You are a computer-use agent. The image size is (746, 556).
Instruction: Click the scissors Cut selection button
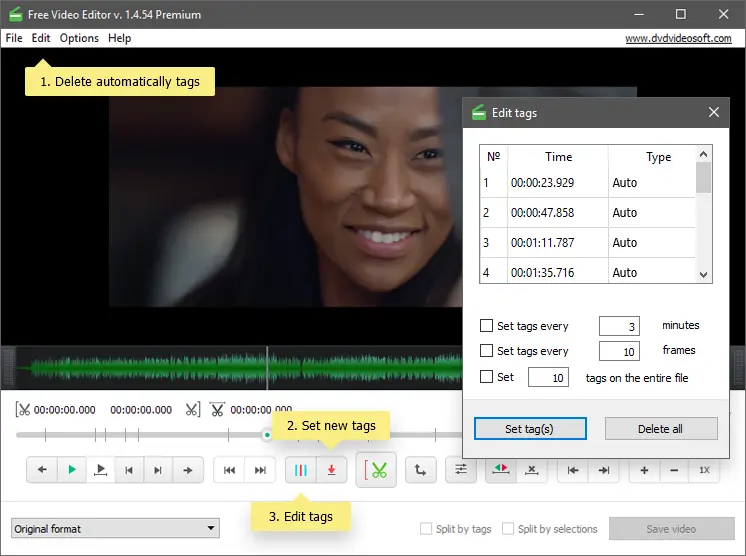point(377,470)
